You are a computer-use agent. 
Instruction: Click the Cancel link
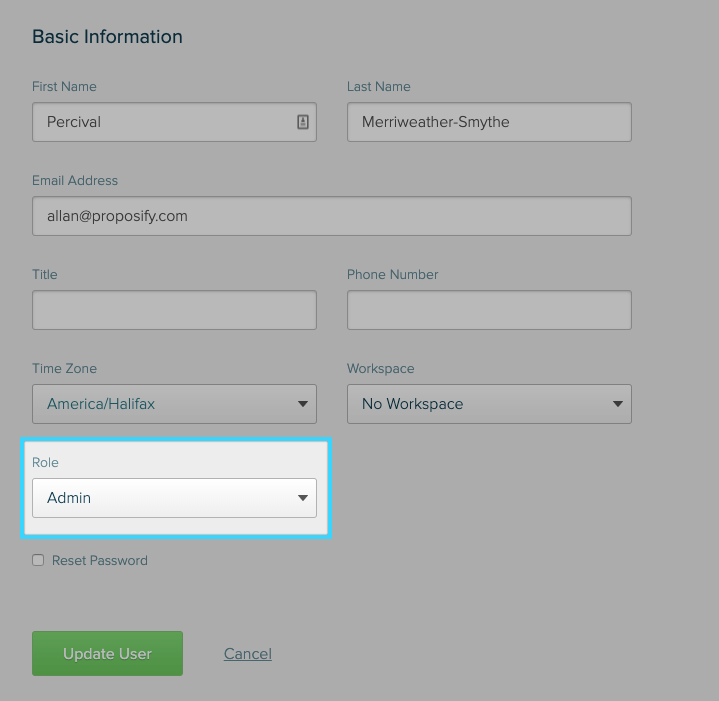tap(248, 654)
